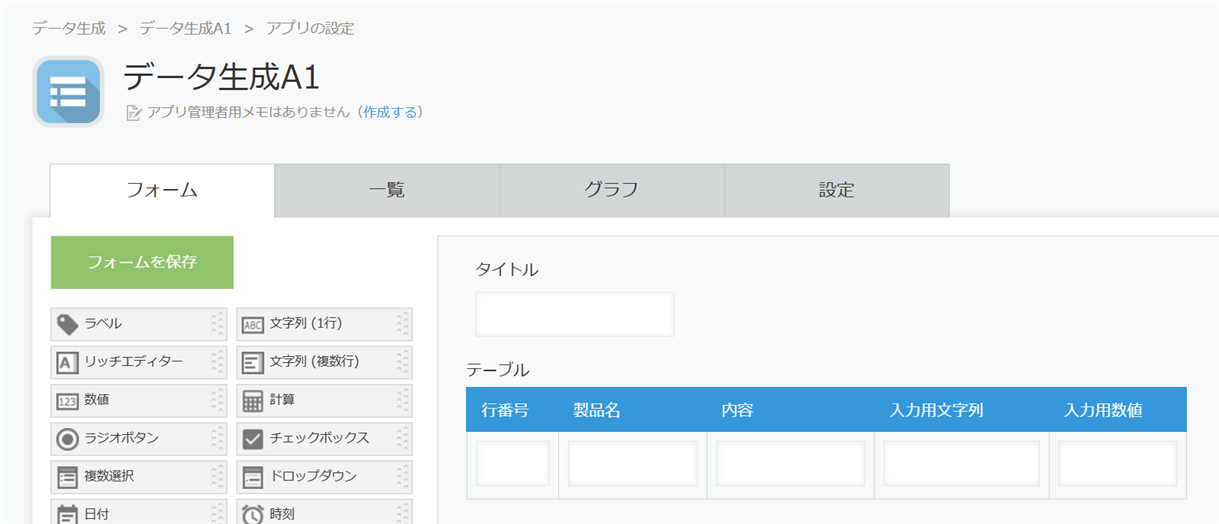Select the 複数選択 field icon
The image size is (1219, 524).
(67, 476)
